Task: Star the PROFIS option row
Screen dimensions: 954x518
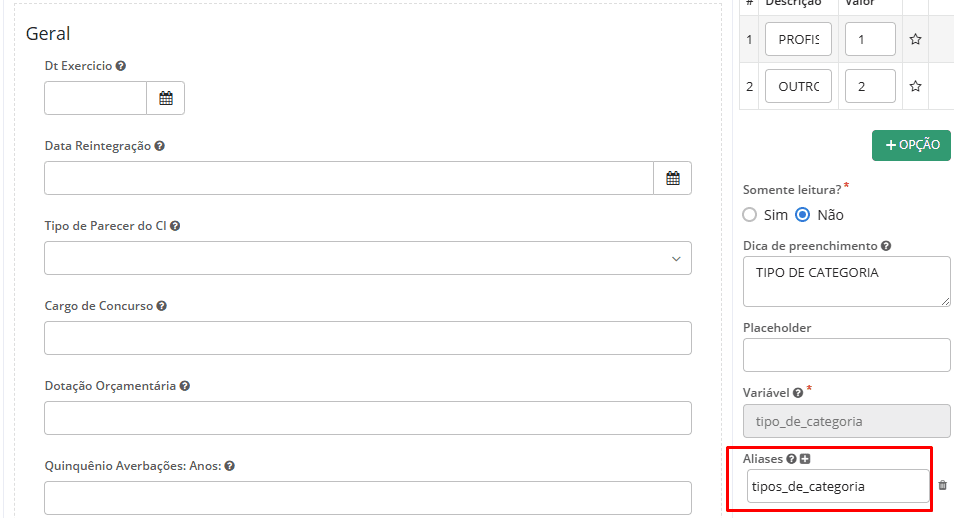Action: (915, 40)
